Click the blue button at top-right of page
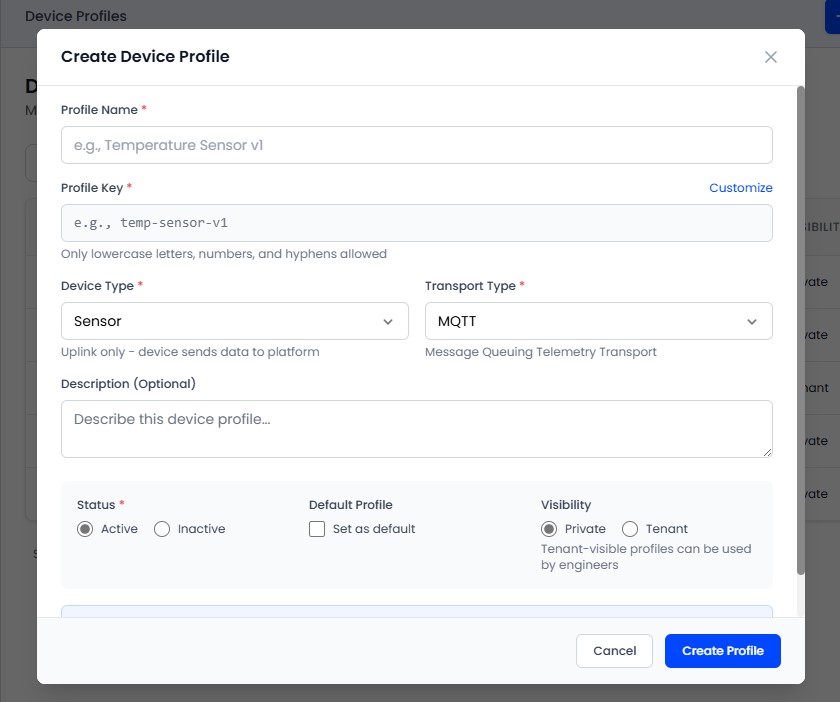 pyautogui.click(x=833, y=16)
